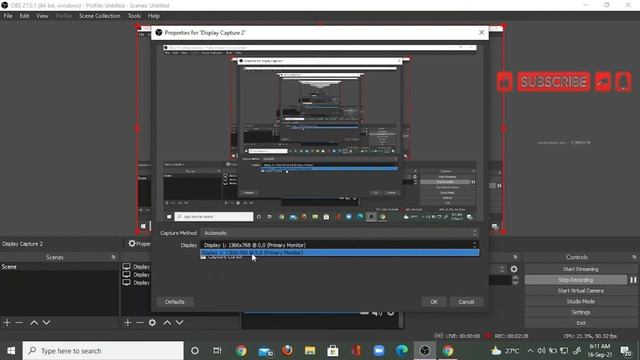Screen dimensions: 640x360
Task: Open the Scene Collection menu
Action: tap(100, 16)
